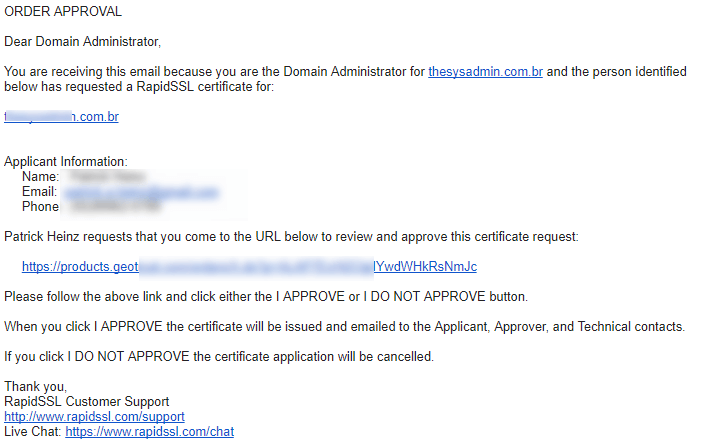Image resolution: width=701 pixels, height=447 pixels.
Task: Click the 'Name:' field label
Action: click(x=41, y=177)
